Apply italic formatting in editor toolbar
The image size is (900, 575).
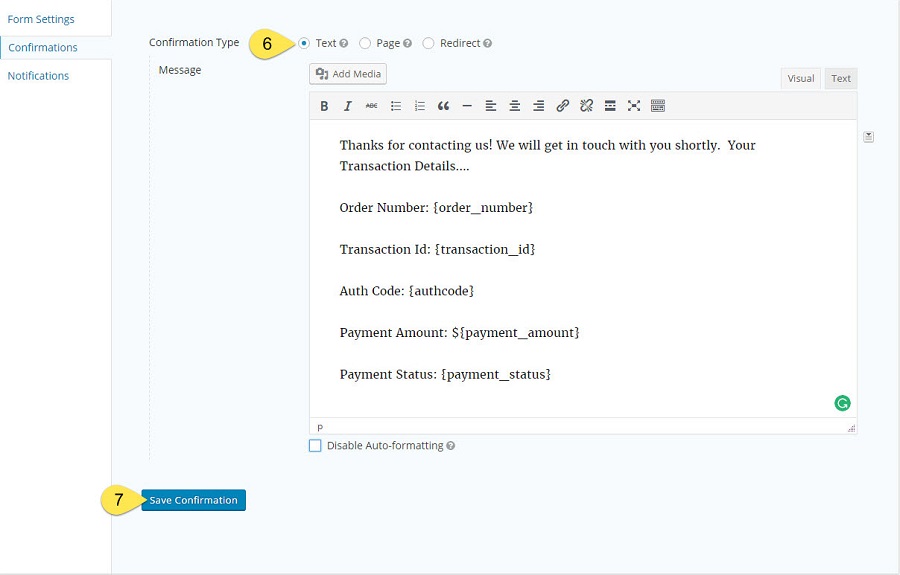tap(348, 106)
